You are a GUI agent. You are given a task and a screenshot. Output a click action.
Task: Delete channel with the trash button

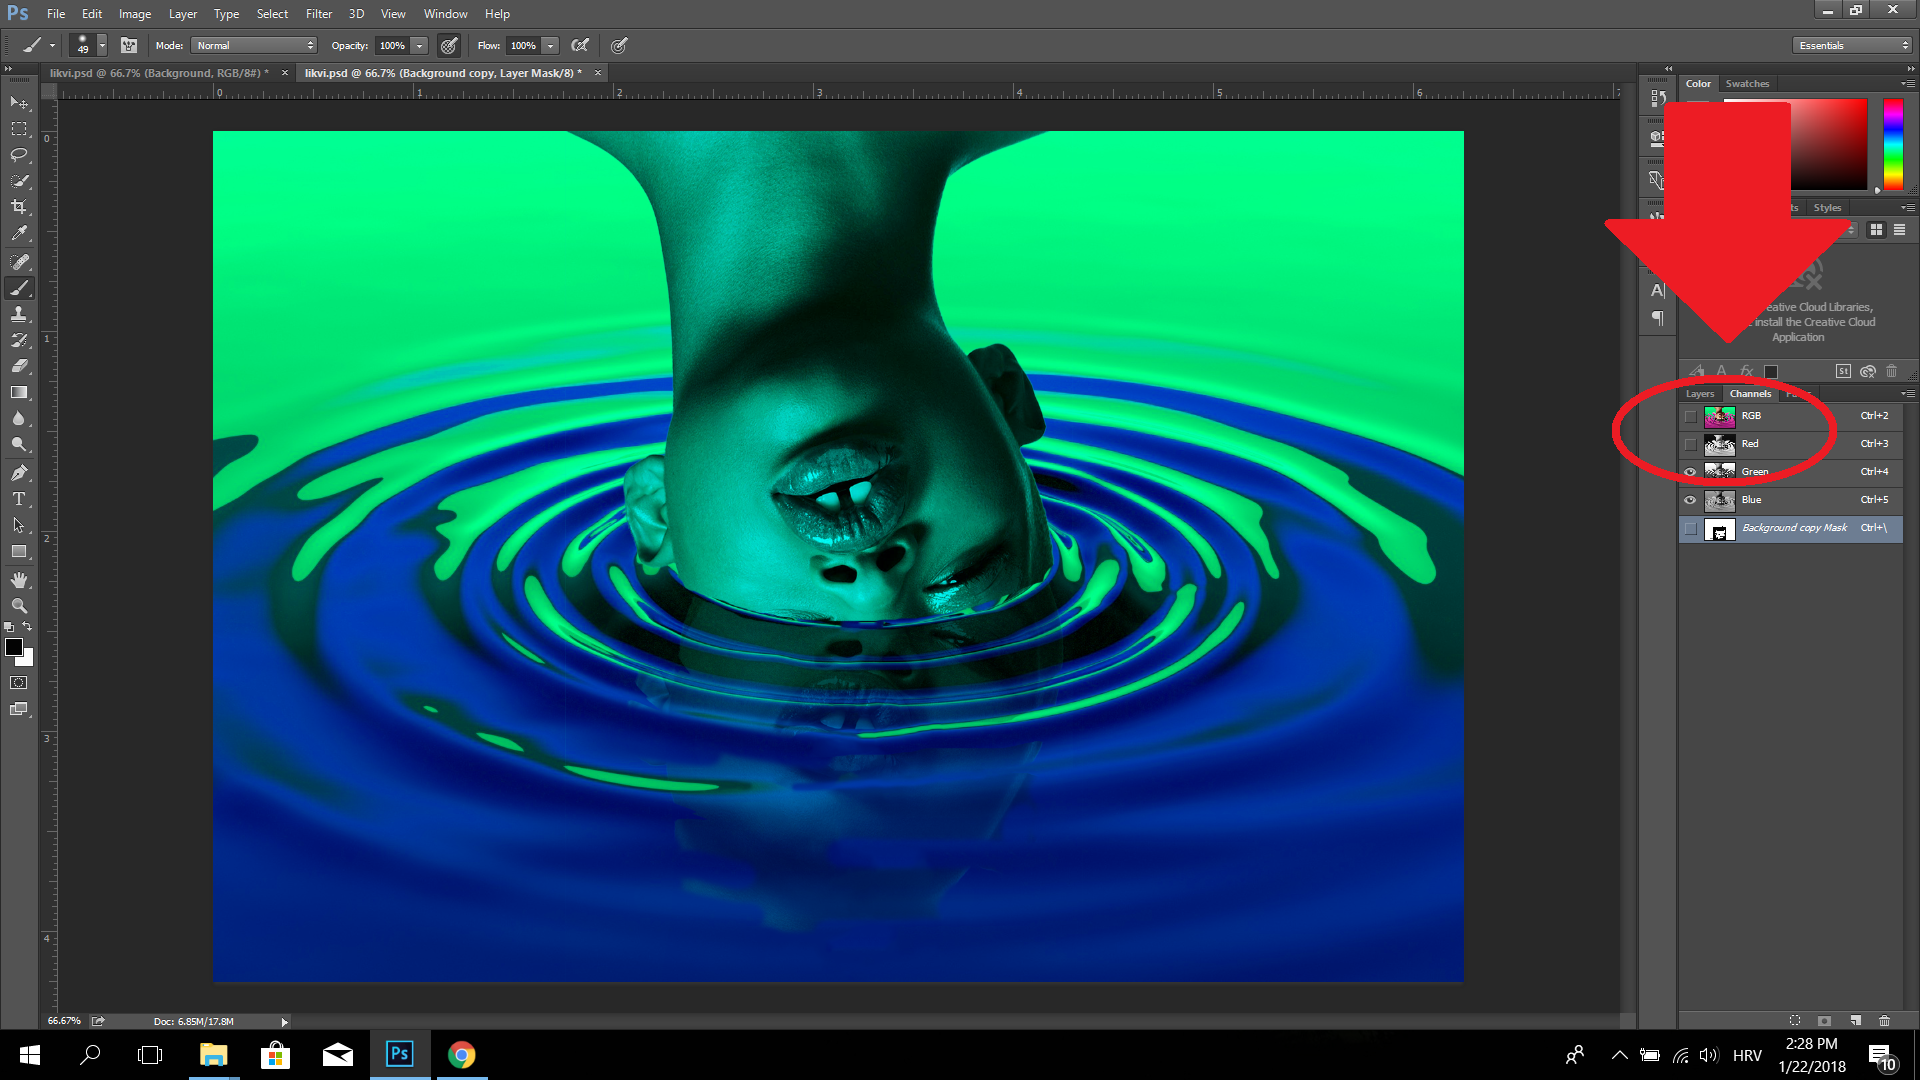tap(1884, 1021)
